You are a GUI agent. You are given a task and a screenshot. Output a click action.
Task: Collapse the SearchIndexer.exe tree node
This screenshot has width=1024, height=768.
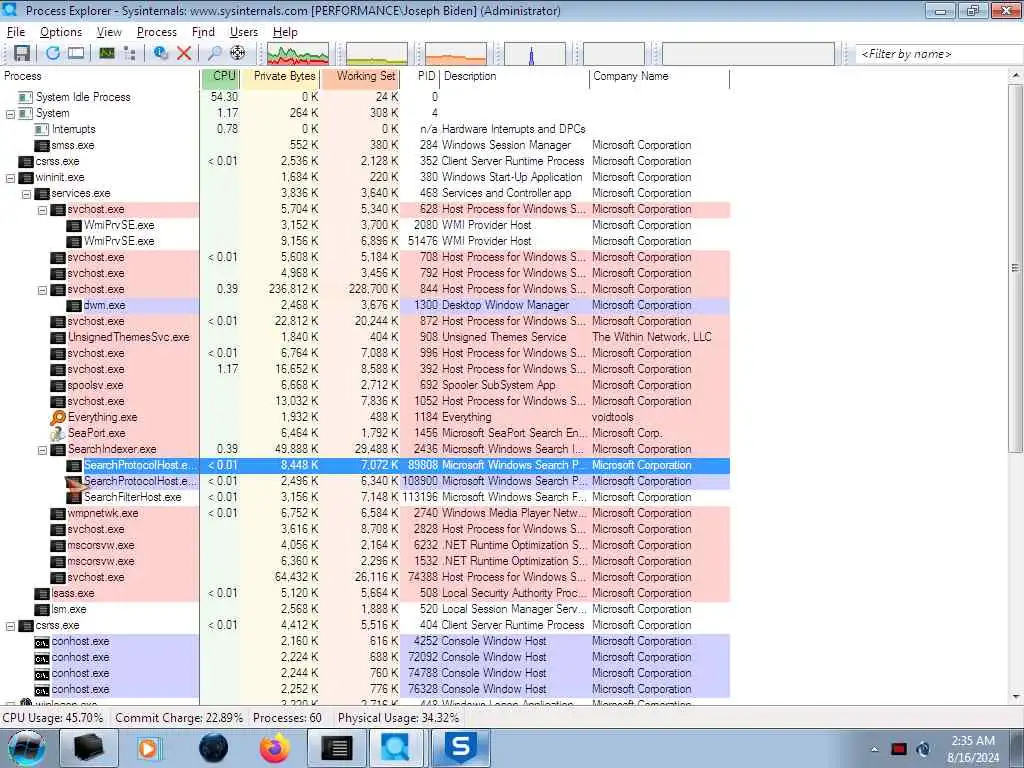click(x=42, y=450)
